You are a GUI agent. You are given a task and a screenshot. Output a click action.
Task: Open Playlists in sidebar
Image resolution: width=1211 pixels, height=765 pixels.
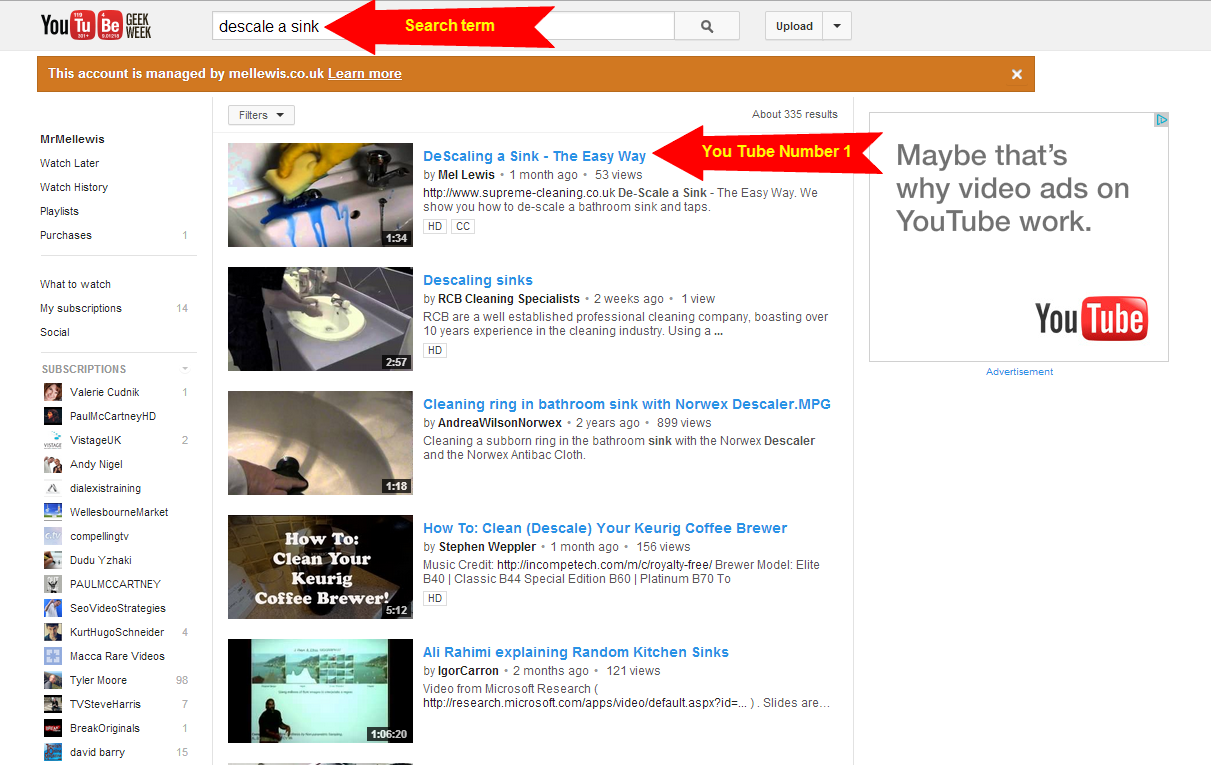[59, 211]
